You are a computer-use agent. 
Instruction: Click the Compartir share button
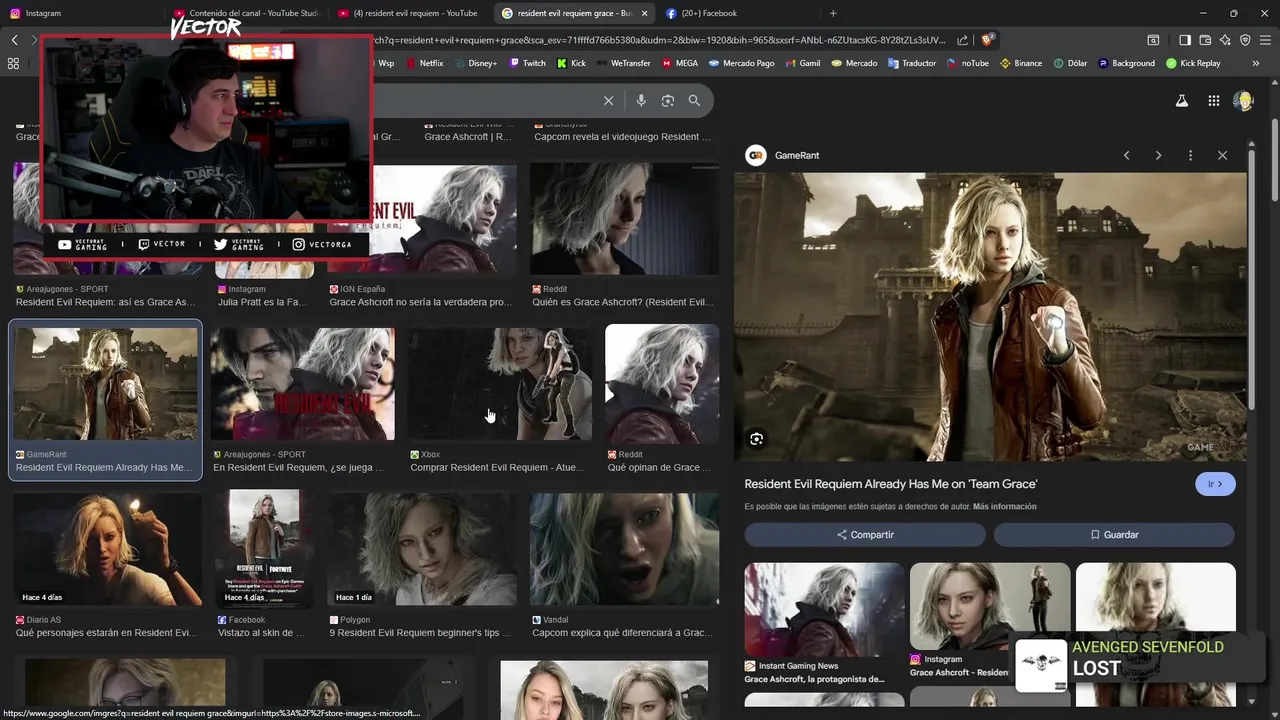[865, 535]
